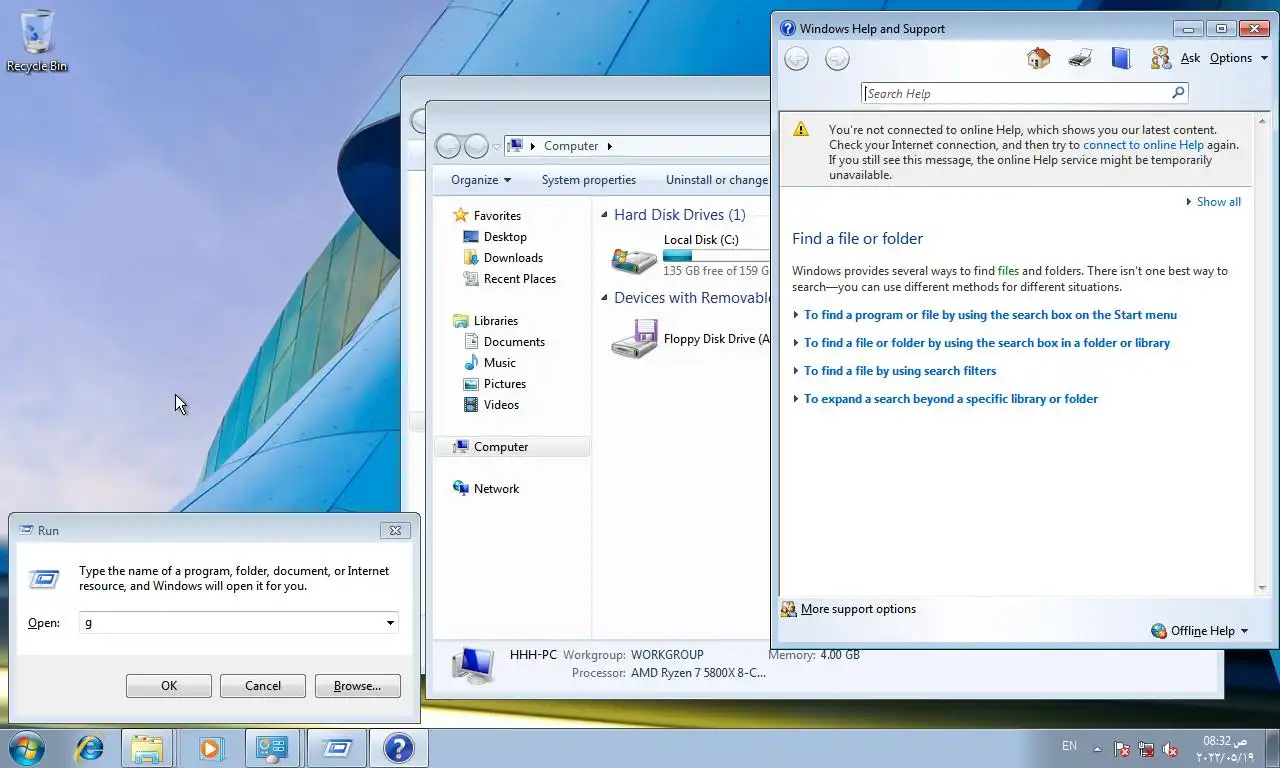
Task: Select Desktop under Favorites
Action: 505,237
